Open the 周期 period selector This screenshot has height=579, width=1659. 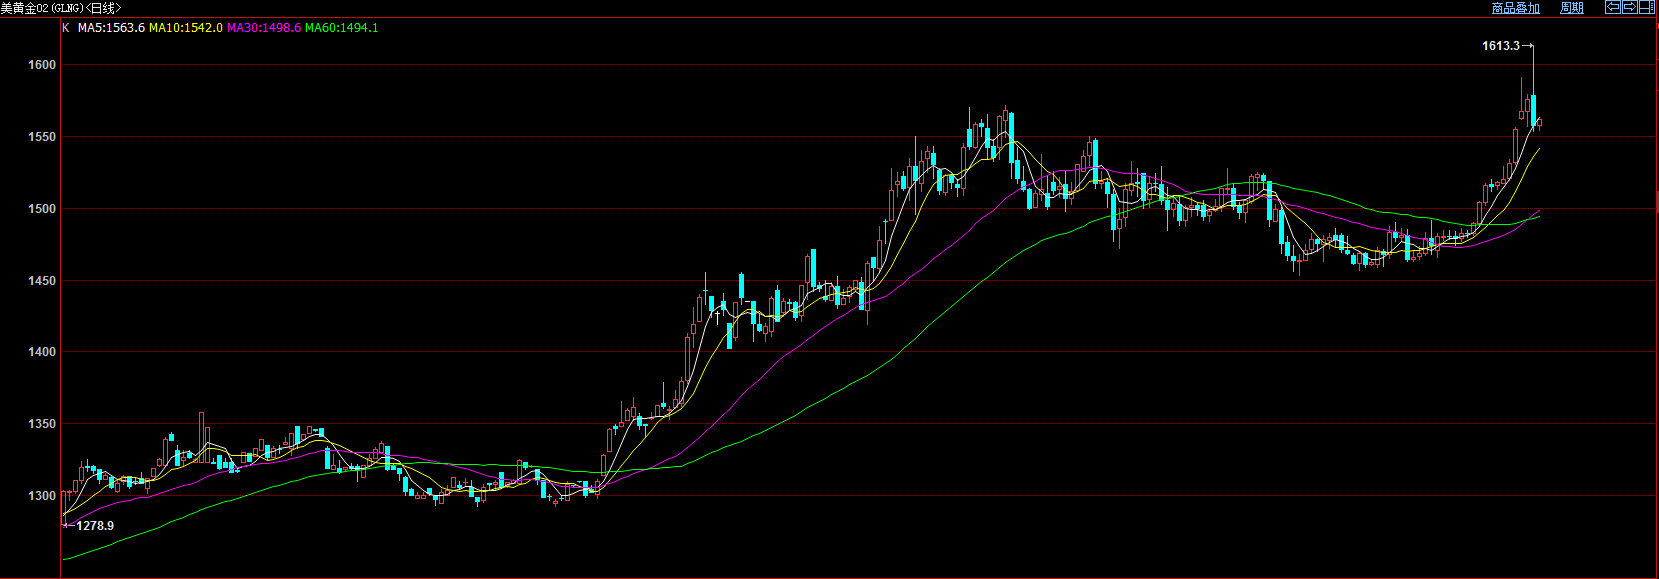[1571, 8]
